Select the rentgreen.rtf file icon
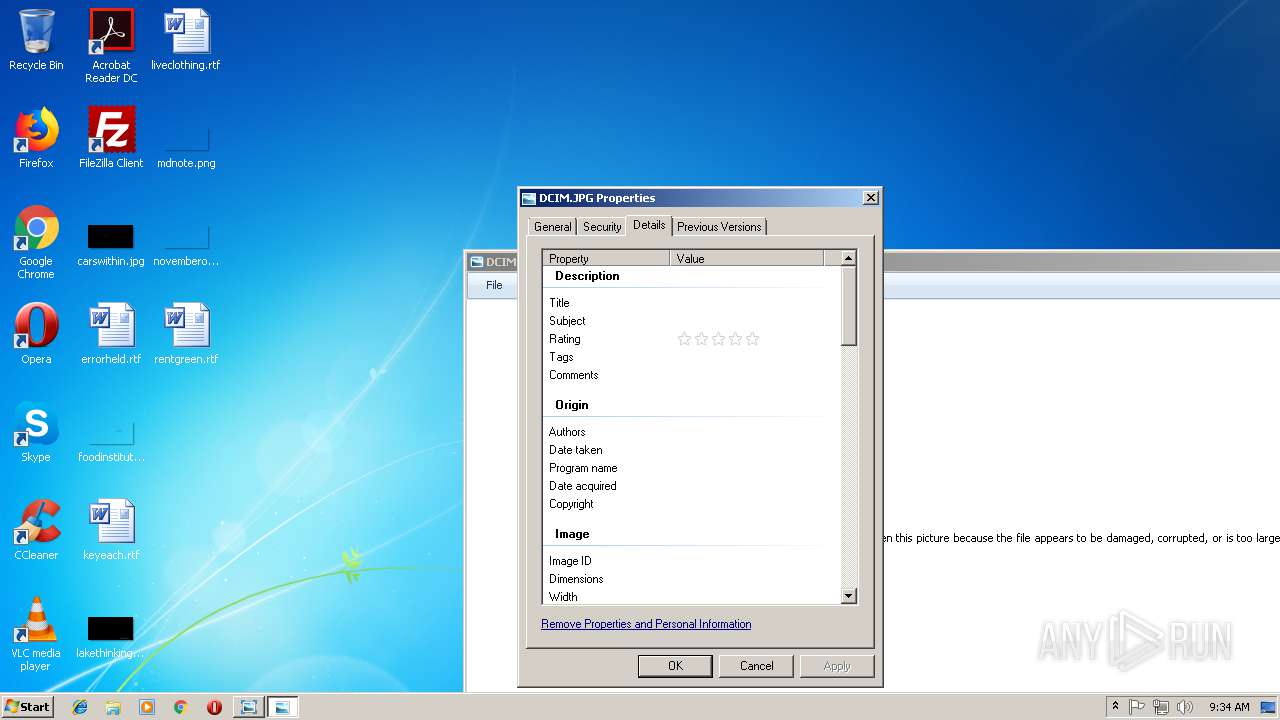1280x720 pixels. (186, 334)
